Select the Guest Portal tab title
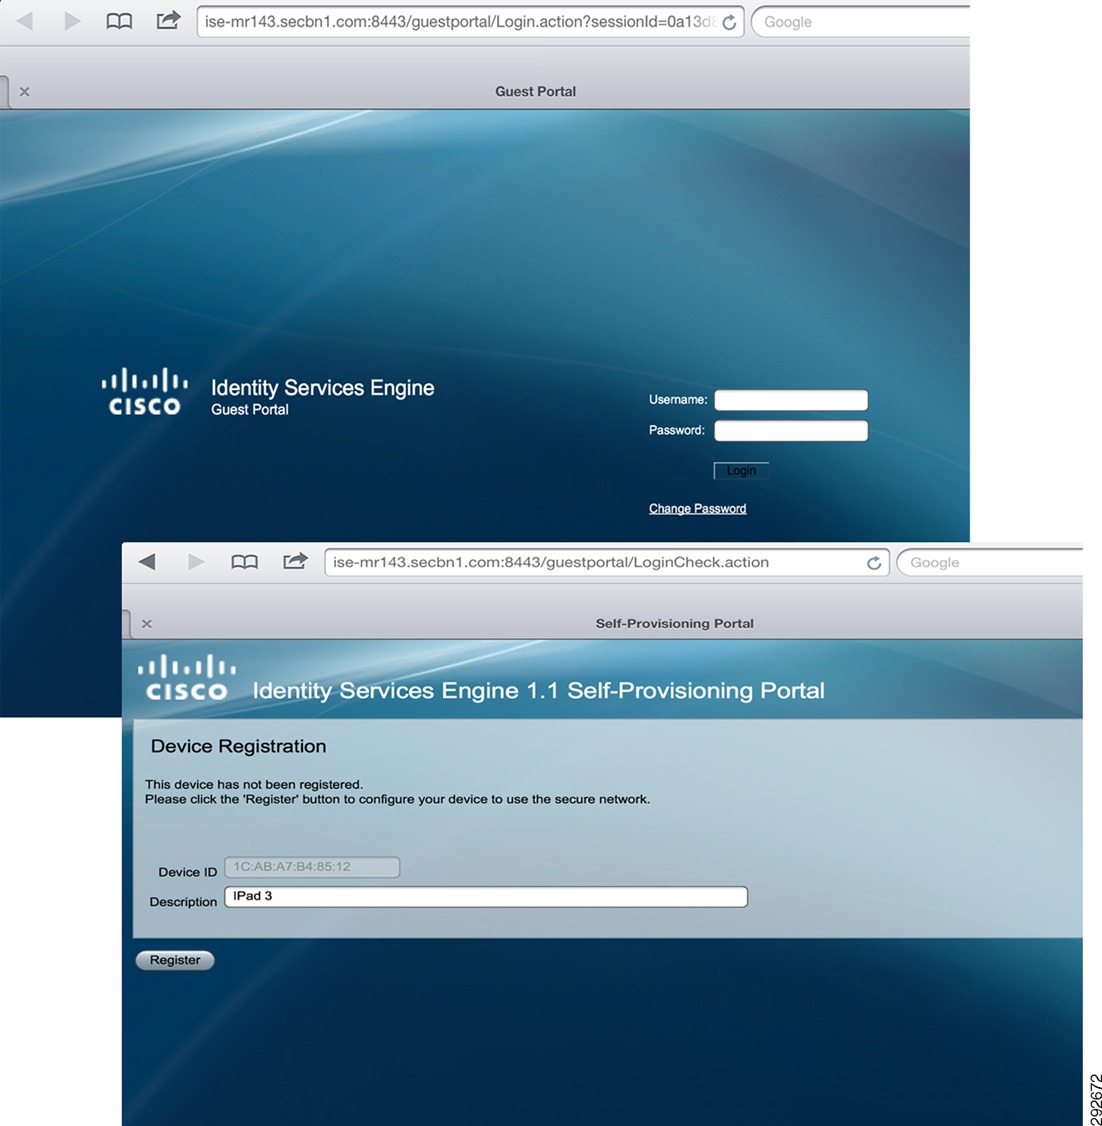1102x1126 pixels. pos(535,91)
